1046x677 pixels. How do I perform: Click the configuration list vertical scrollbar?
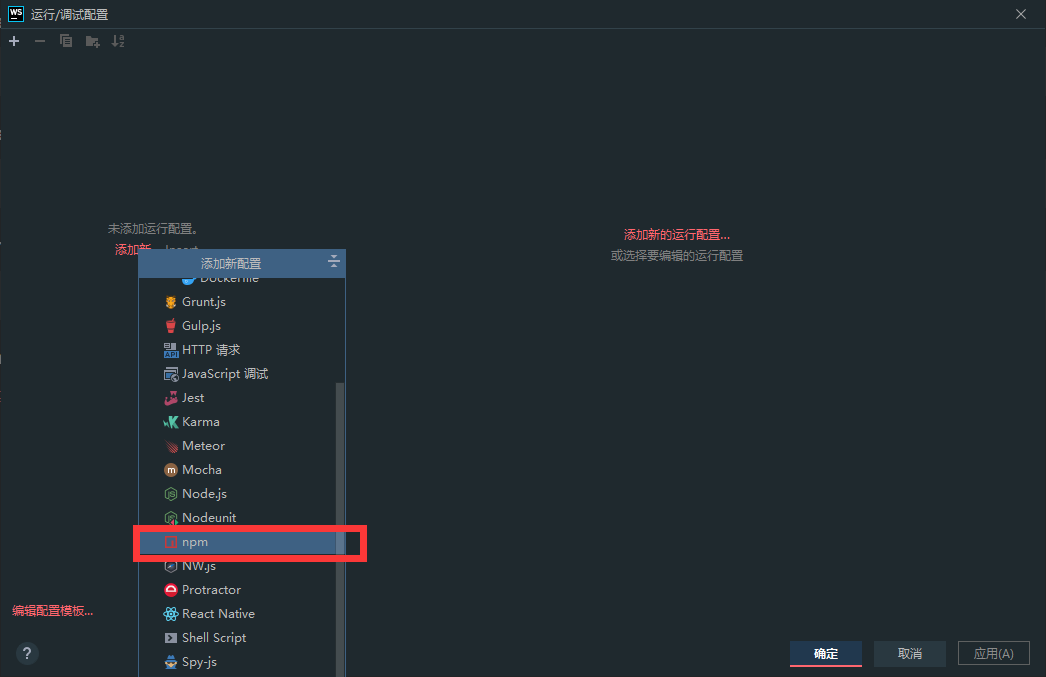click(x=340, y=530)
